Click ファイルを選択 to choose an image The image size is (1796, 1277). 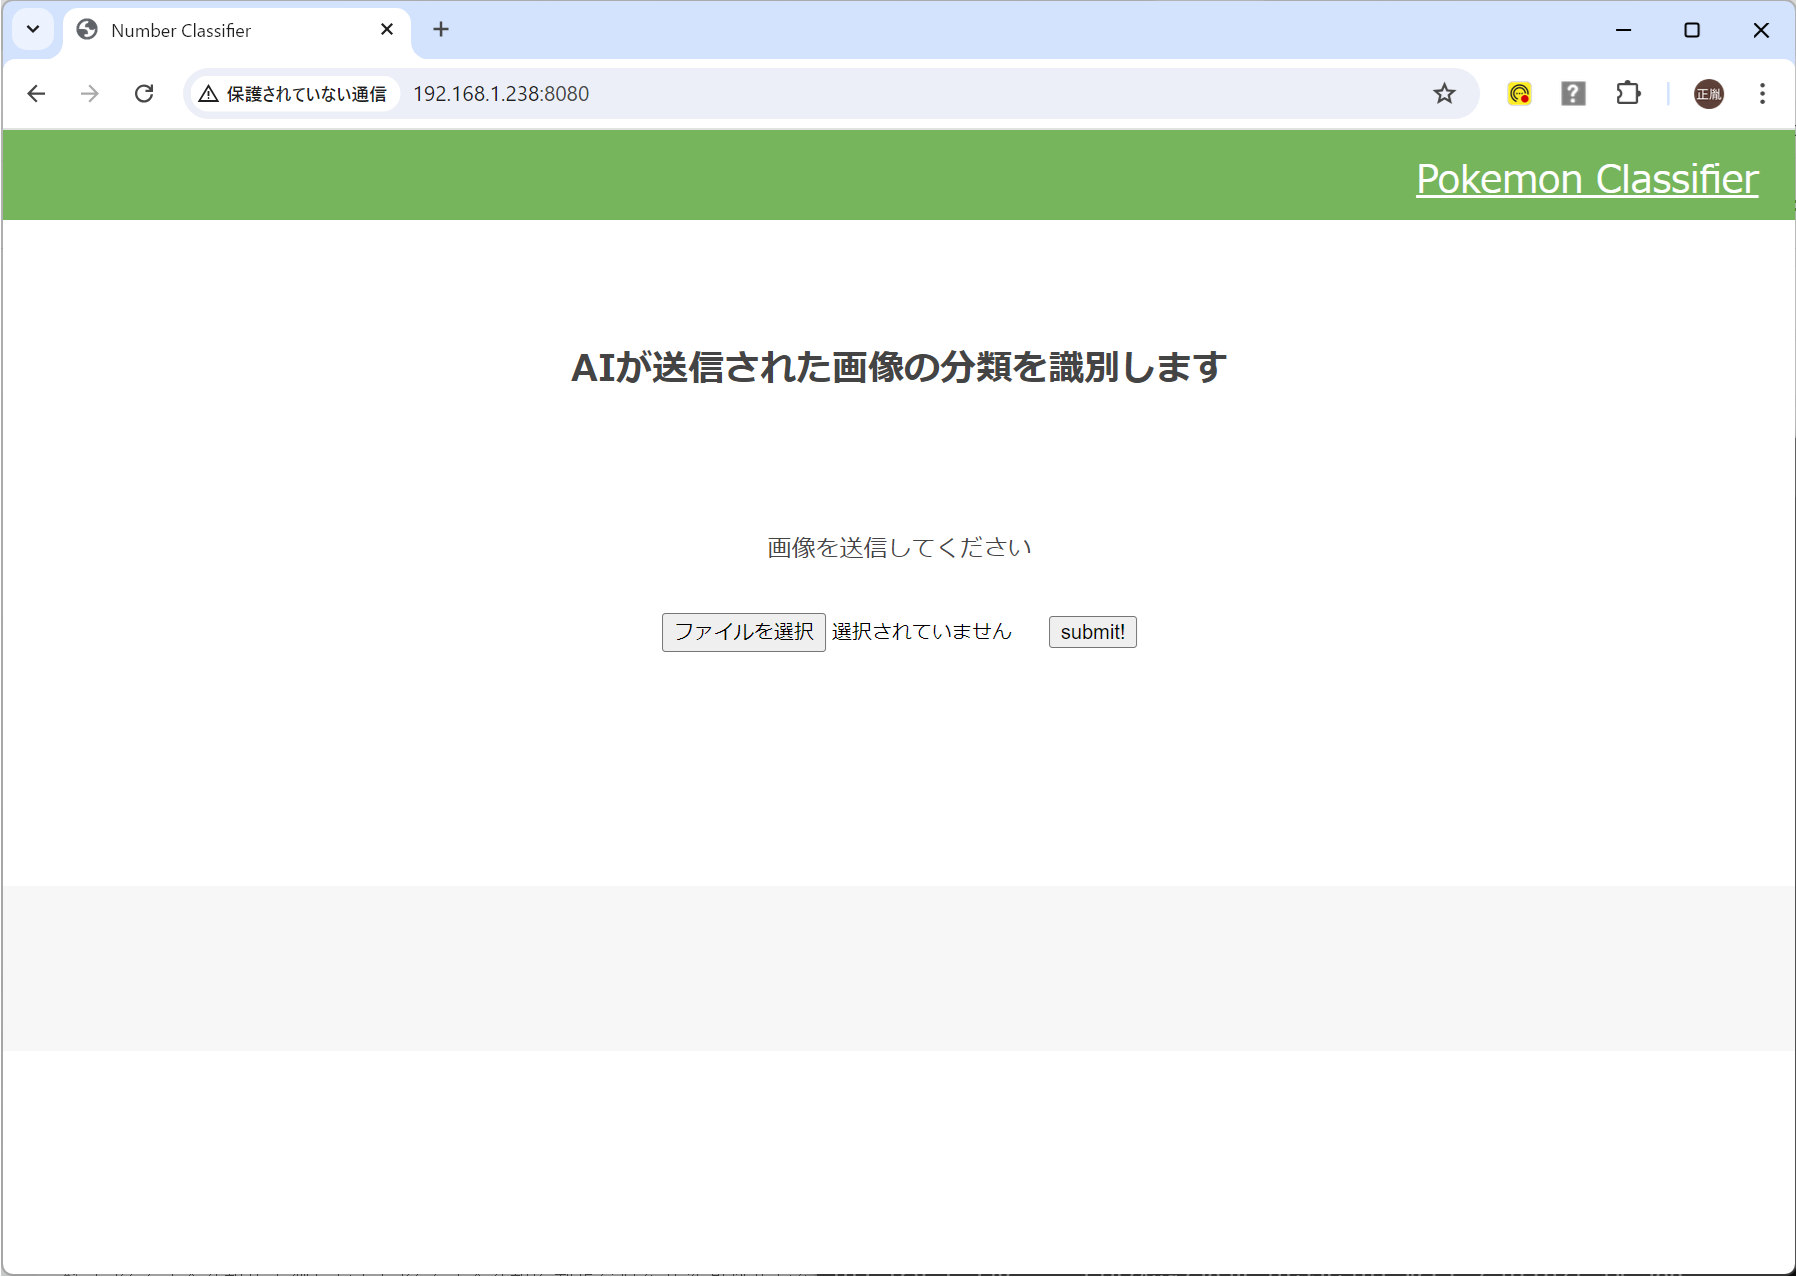coord(743,631)
